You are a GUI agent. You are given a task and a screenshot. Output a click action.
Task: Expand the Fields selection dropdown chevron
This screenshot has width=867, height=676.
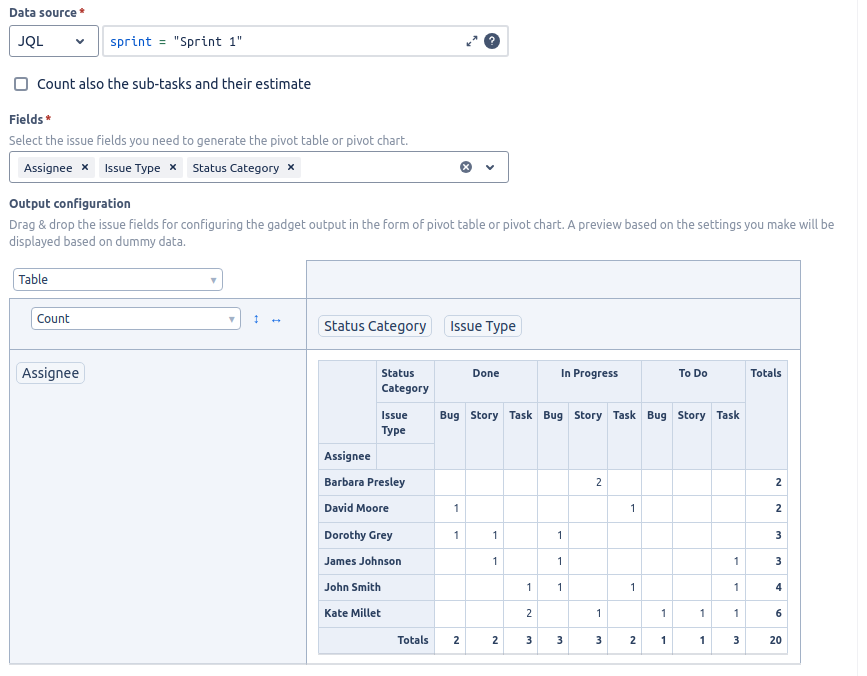coord(490,167)
